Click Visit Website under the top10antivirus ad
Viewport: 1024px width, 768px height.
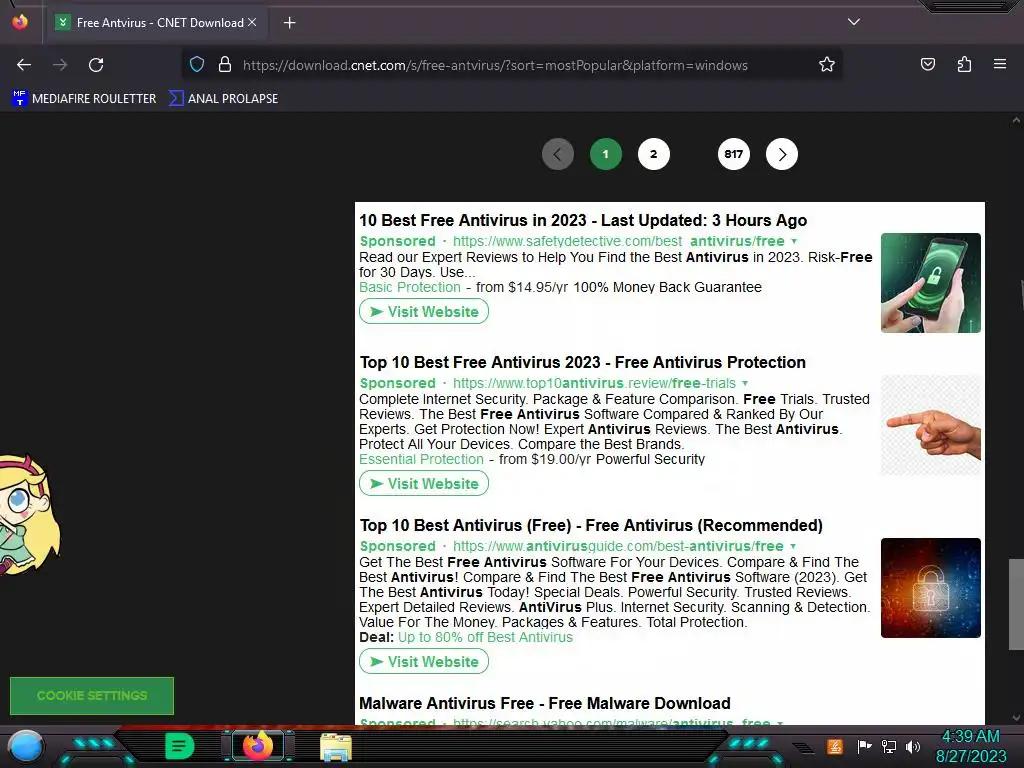coord(424,484)
